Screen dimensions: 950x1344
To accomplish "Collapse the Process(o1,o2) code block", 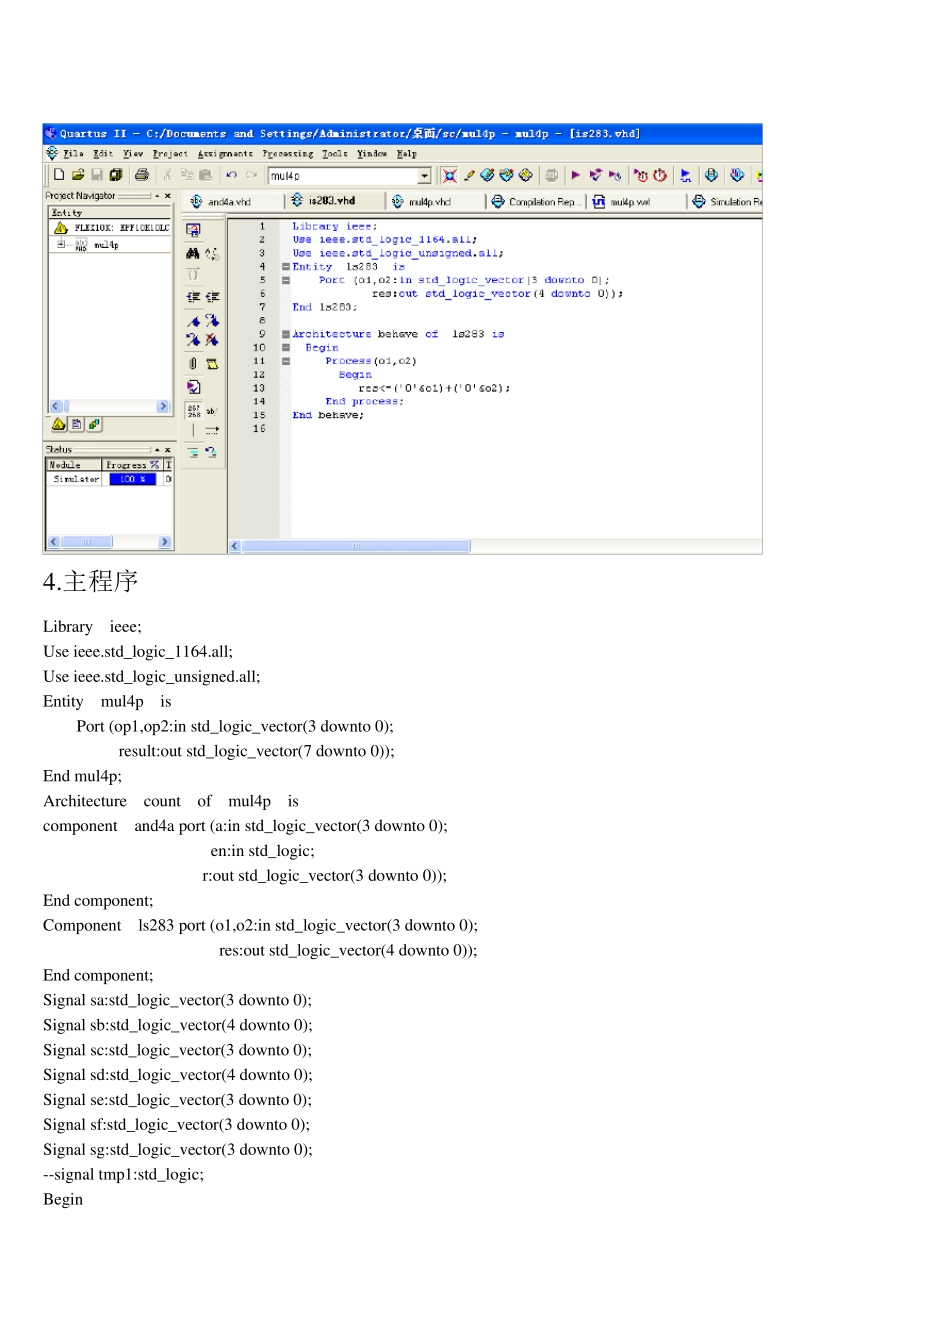I will [x=286, y=361].
